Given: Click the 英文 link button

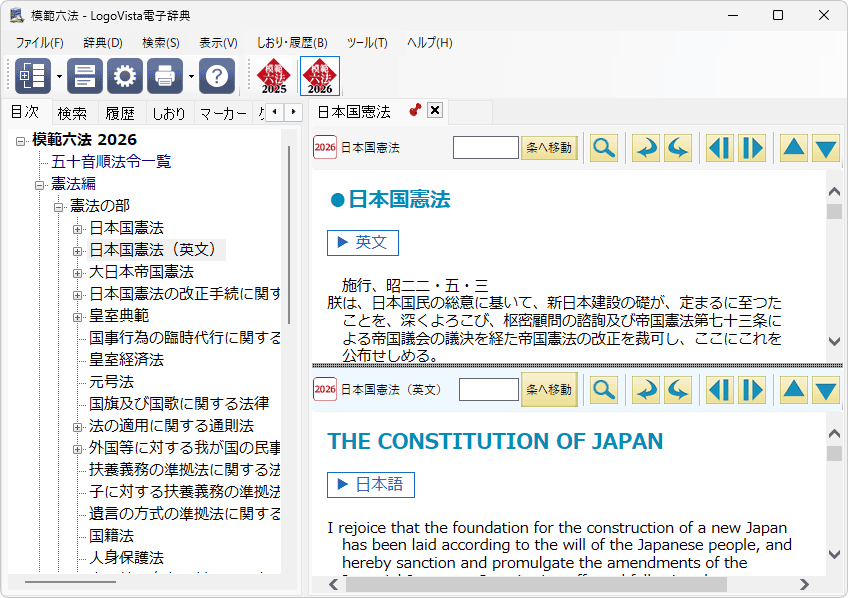Looking at the screenshot, I should pyautogui.click(x=363, y=242).
